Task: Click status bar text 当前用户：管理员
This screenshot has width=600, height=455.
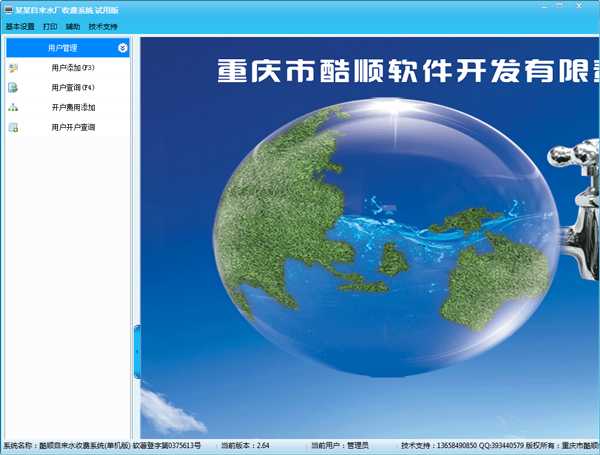Action: 340,445
